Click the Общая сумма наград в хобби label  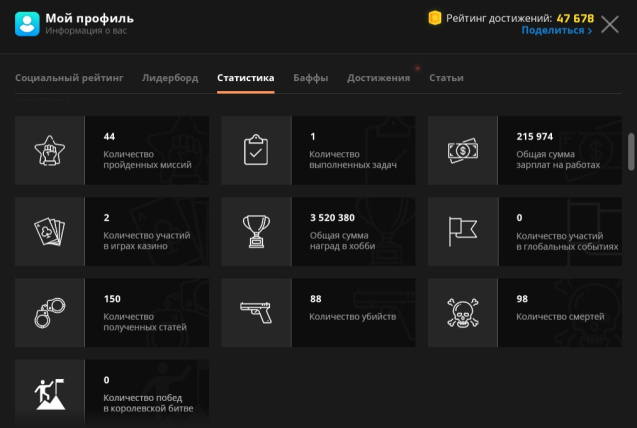tap(342, 241)
